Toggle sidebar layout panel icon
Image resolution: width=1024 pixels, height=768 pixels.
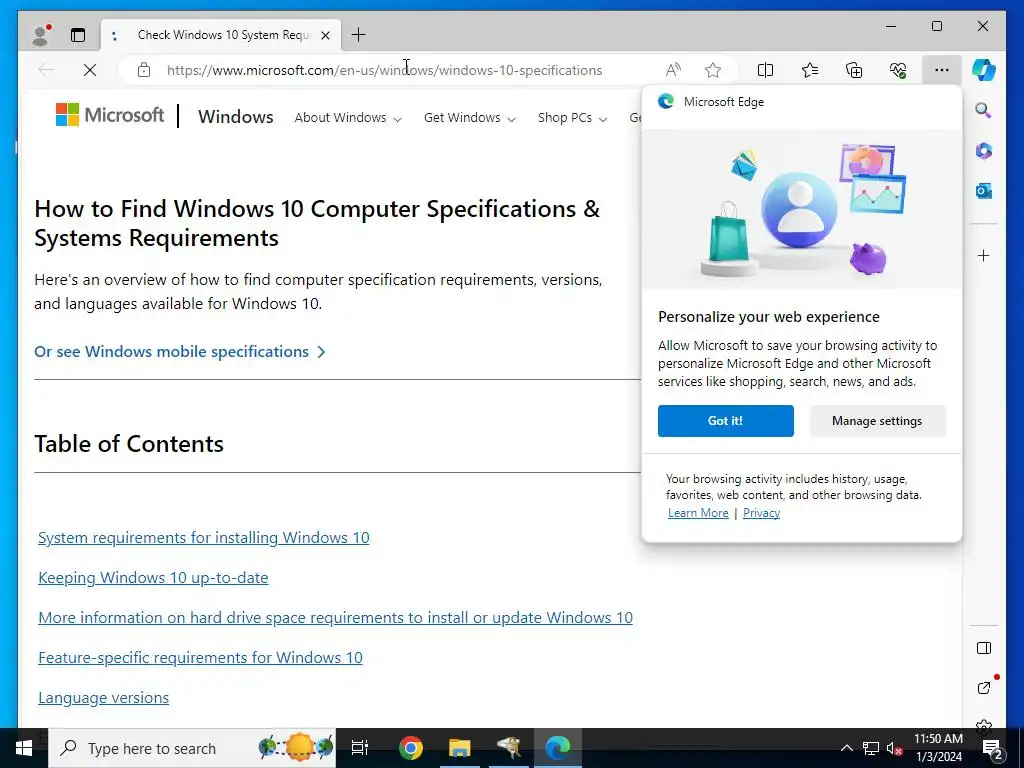click(x=984, y=648)
